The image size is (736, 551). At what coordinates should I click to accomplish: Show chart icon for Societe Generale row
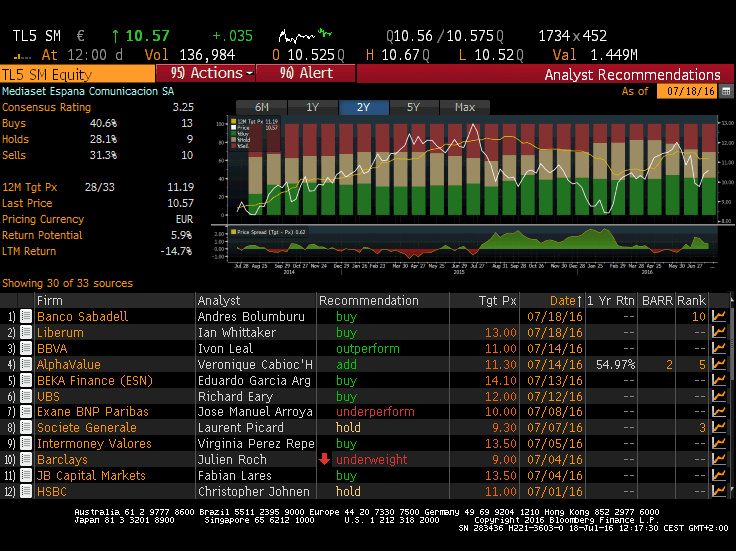click(x=719, y=428)
